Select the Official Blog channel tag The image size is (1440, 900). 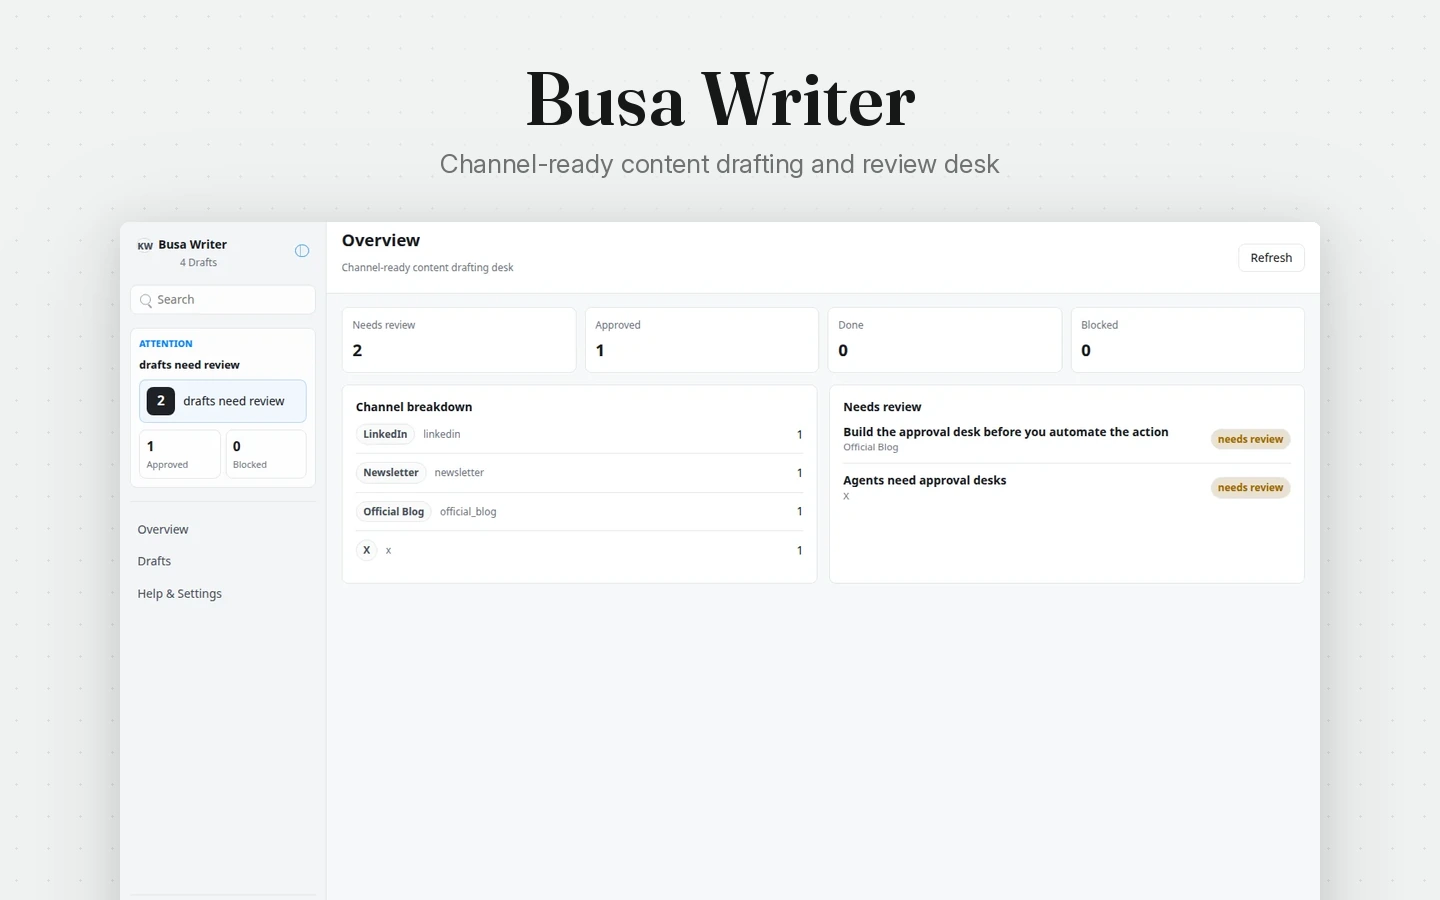[x=394, y=512]
